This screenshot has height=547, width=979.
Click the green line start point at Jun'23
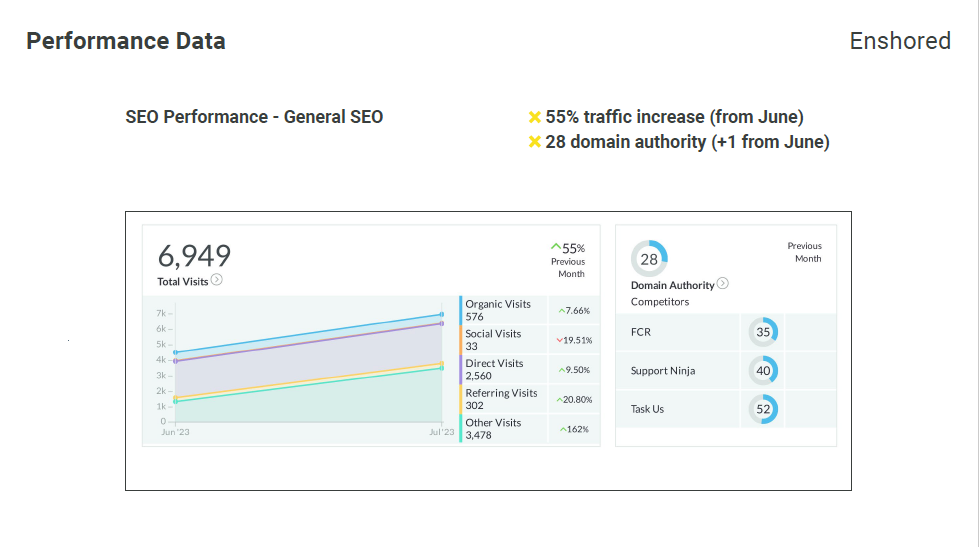[175, 402]
